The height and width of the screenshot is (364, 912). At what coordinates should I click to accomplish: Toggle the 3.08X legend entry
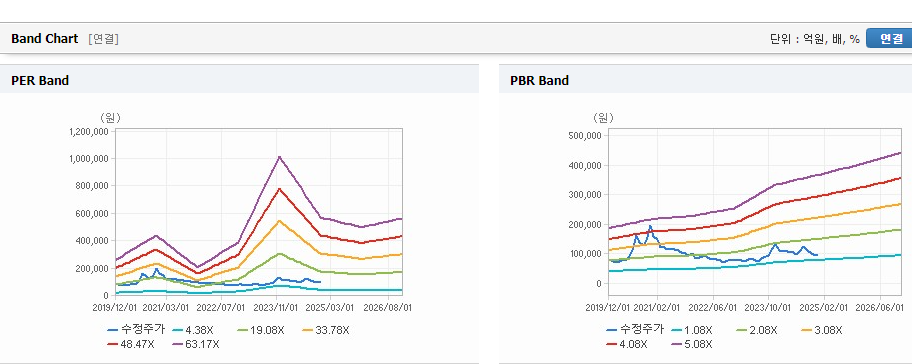point(821,330)
